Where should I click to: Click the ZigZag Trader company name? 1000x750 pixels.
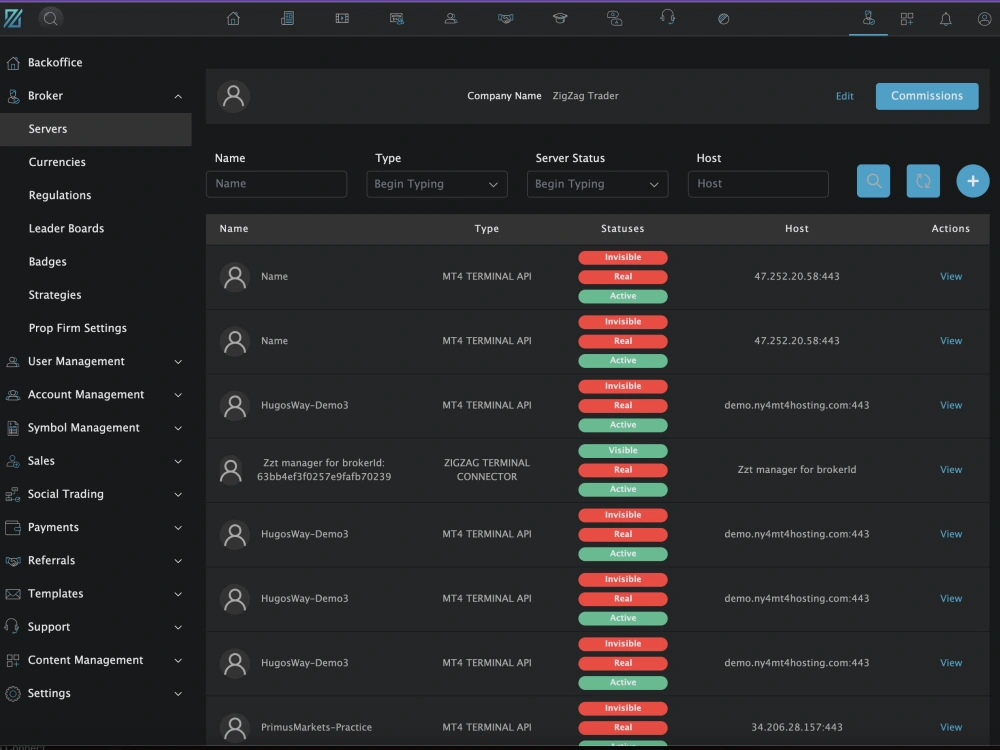[585, 96]
